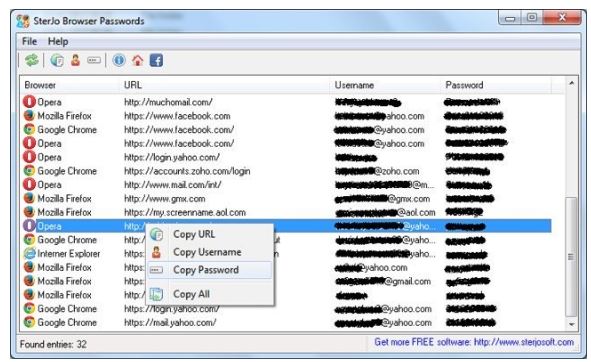Click the vertical scrollbar thumb
The image size is (591, 362).
pos(571,257)
